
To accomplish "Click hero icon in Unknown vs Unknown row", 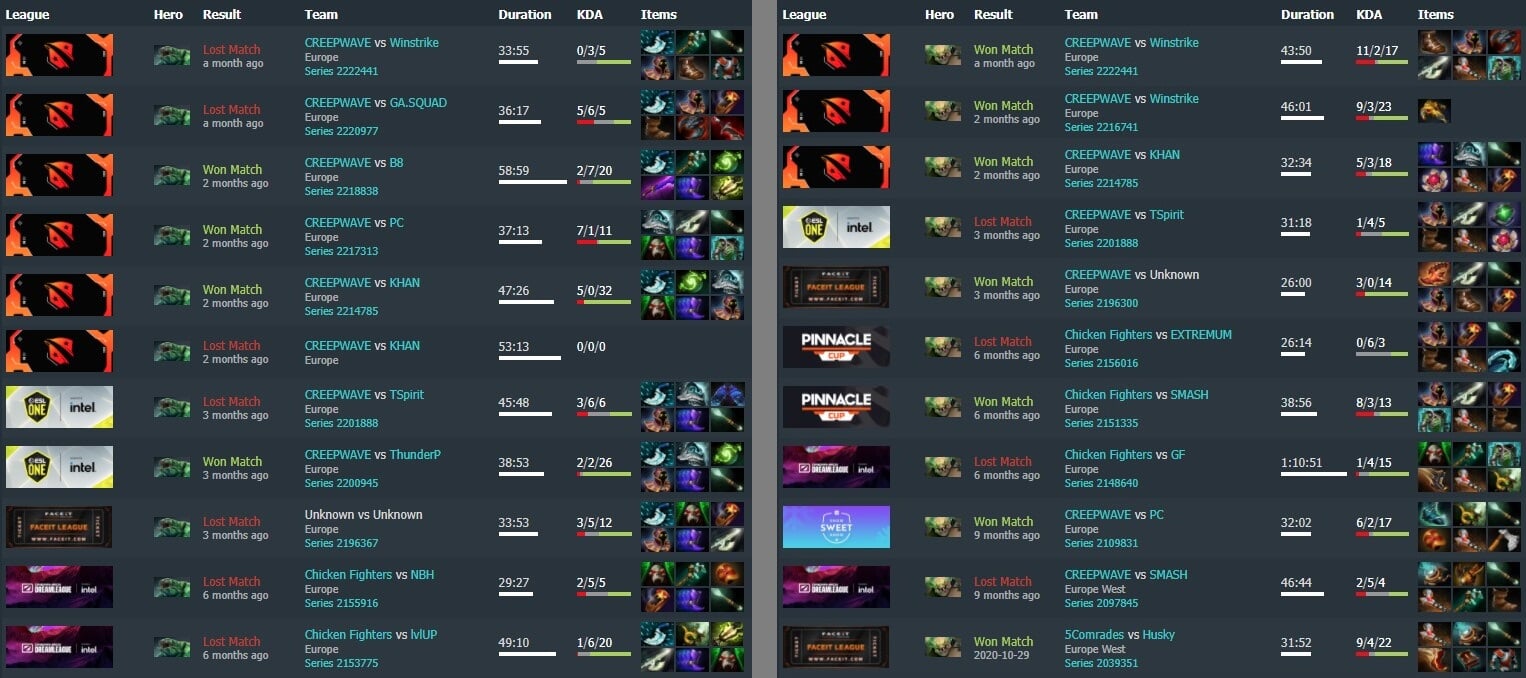I will pos(172,527).
